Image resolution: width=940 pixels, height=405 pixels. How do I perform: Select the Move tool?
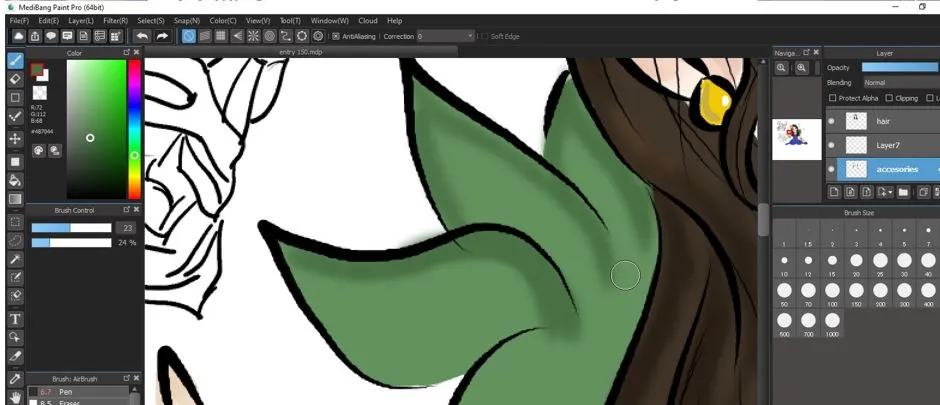click(x=16, y=138)
